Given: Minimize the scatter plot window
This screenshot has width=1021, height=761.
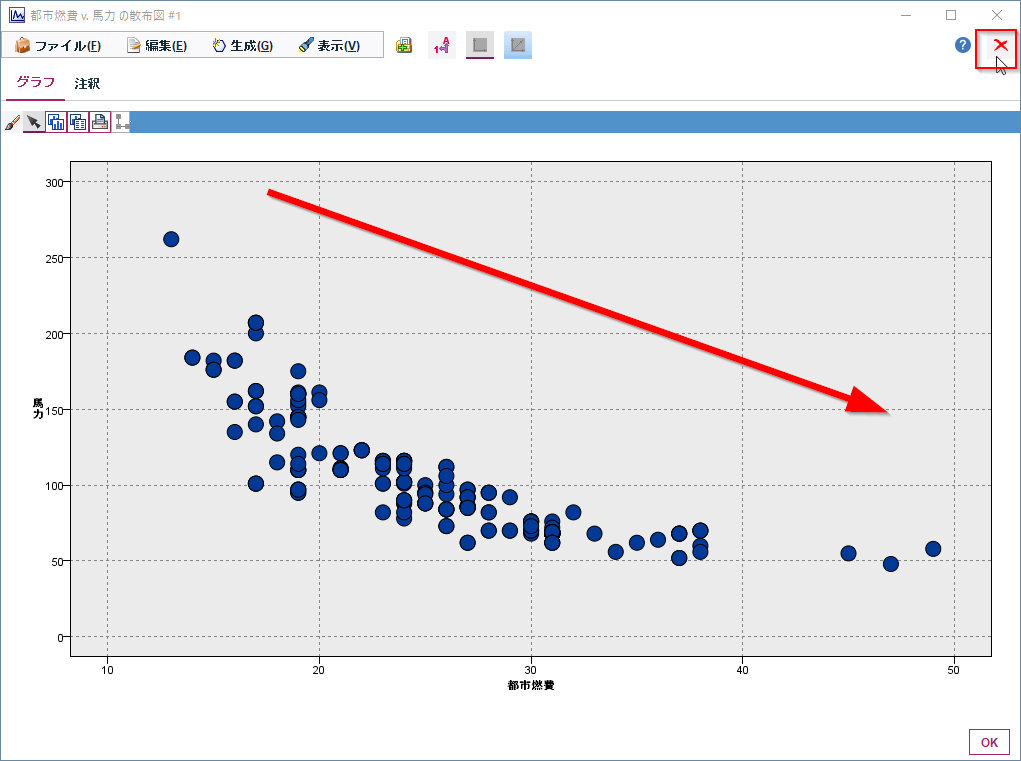Looking at the screenshot, I should pyautogui.click(x=906, y=15).
